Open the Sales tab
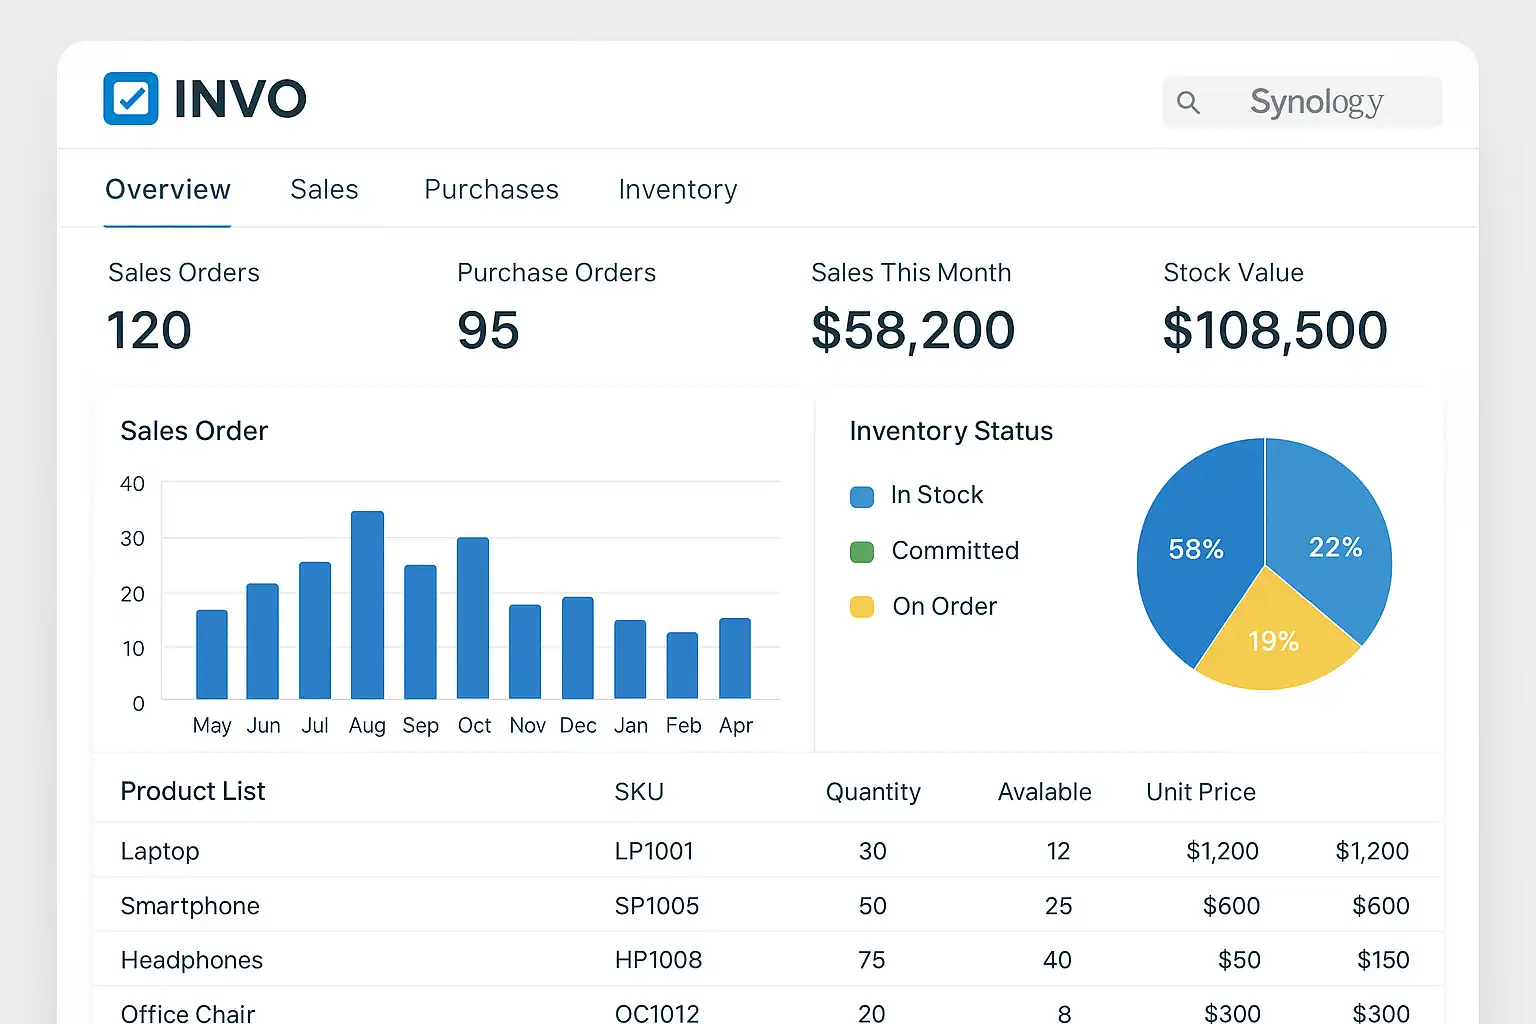The image size is (1536, 1024). (x=324, y=190)
